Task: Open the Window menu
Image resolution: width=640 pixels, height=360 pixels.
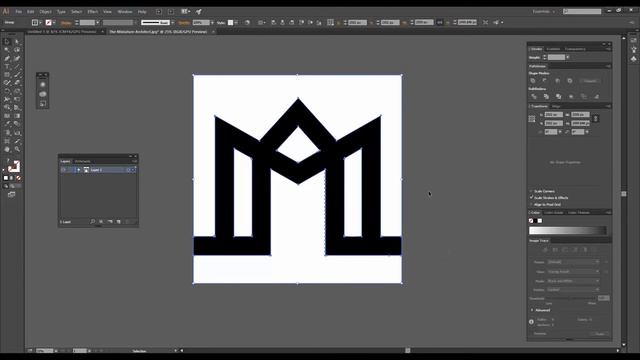Action: pyautogui.click(x=125, y=11)
